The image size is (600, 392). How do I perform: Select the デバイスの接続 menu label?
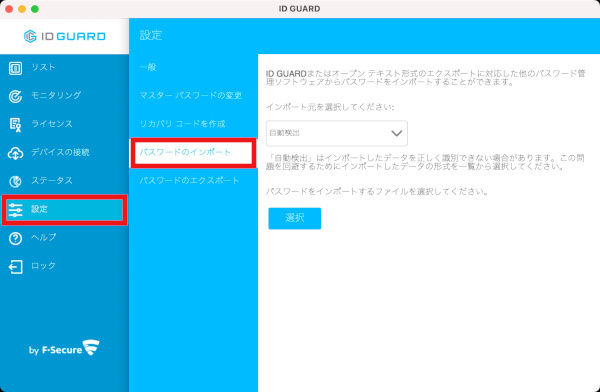60,152
